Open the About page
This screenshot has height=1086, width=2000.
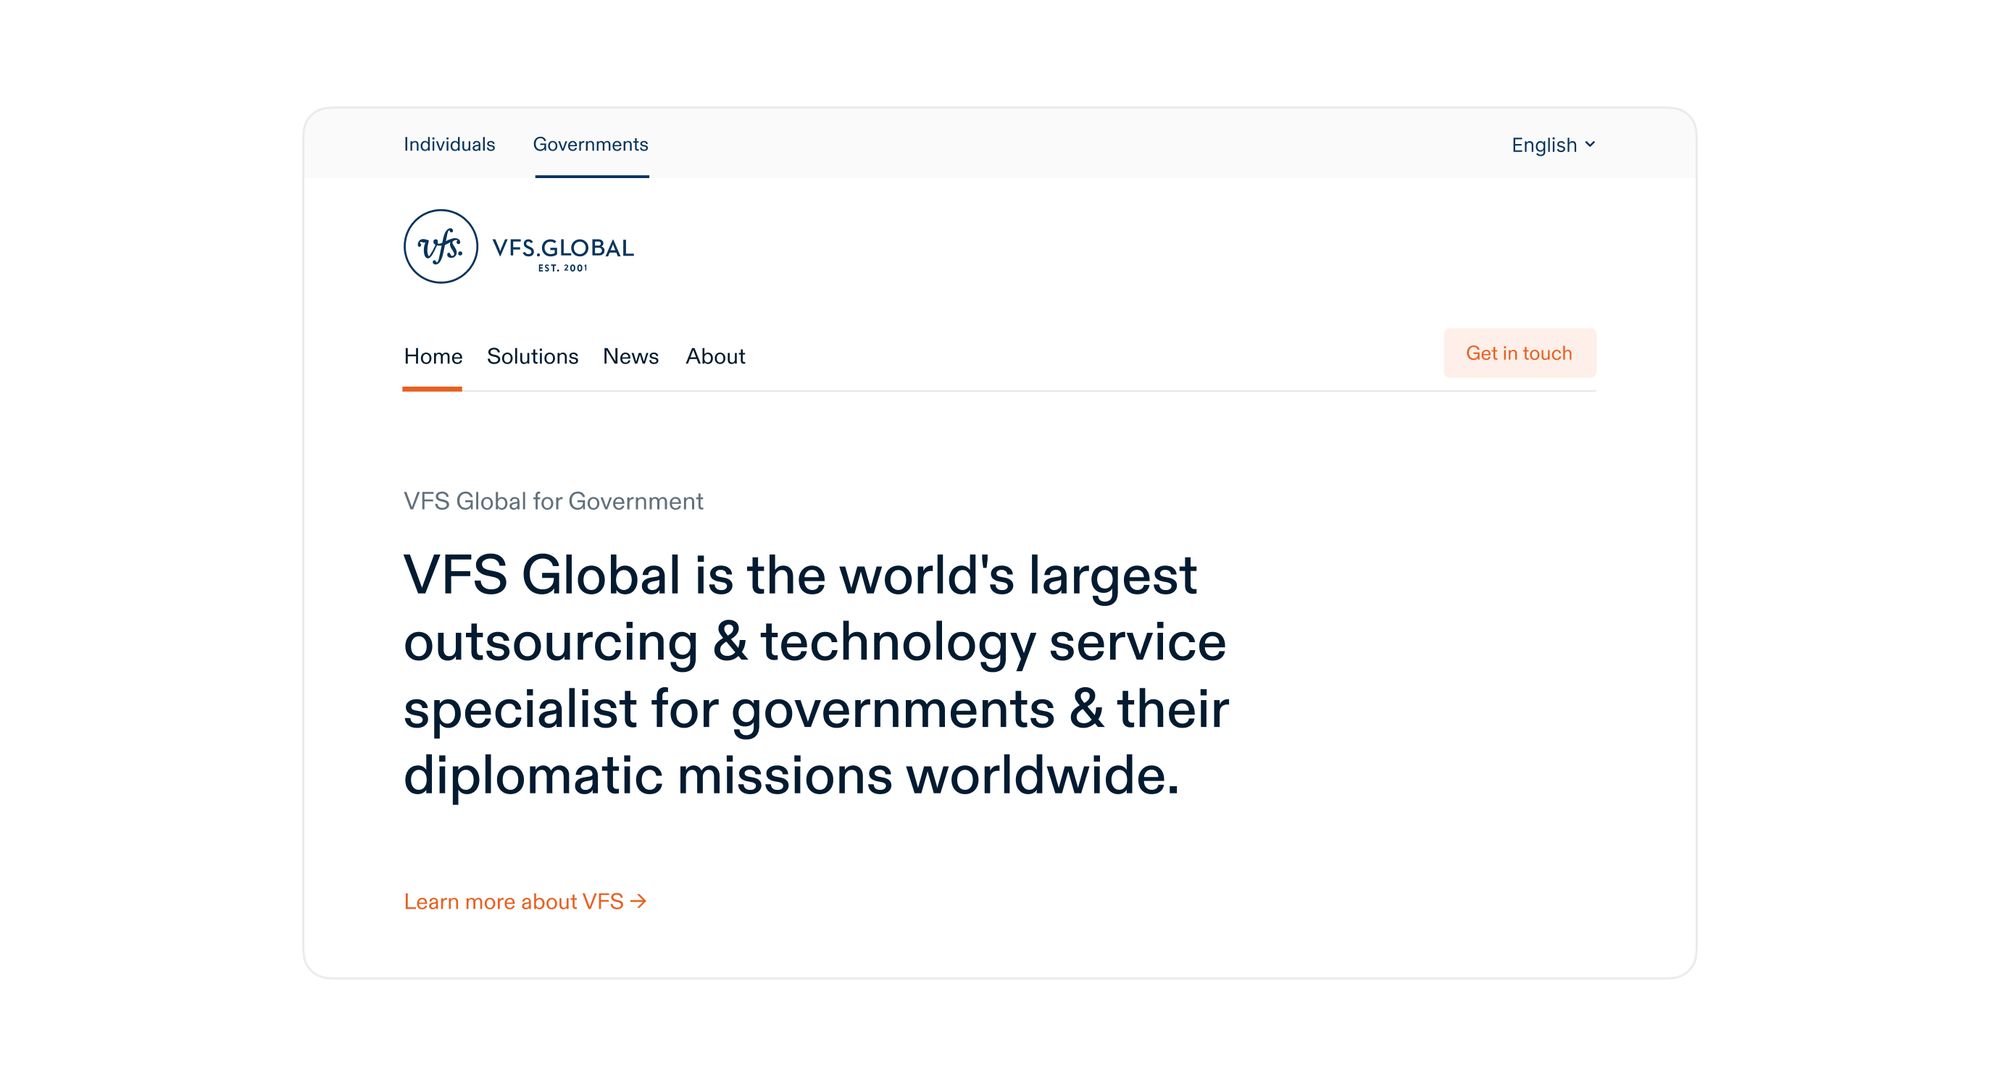point(715,356)
